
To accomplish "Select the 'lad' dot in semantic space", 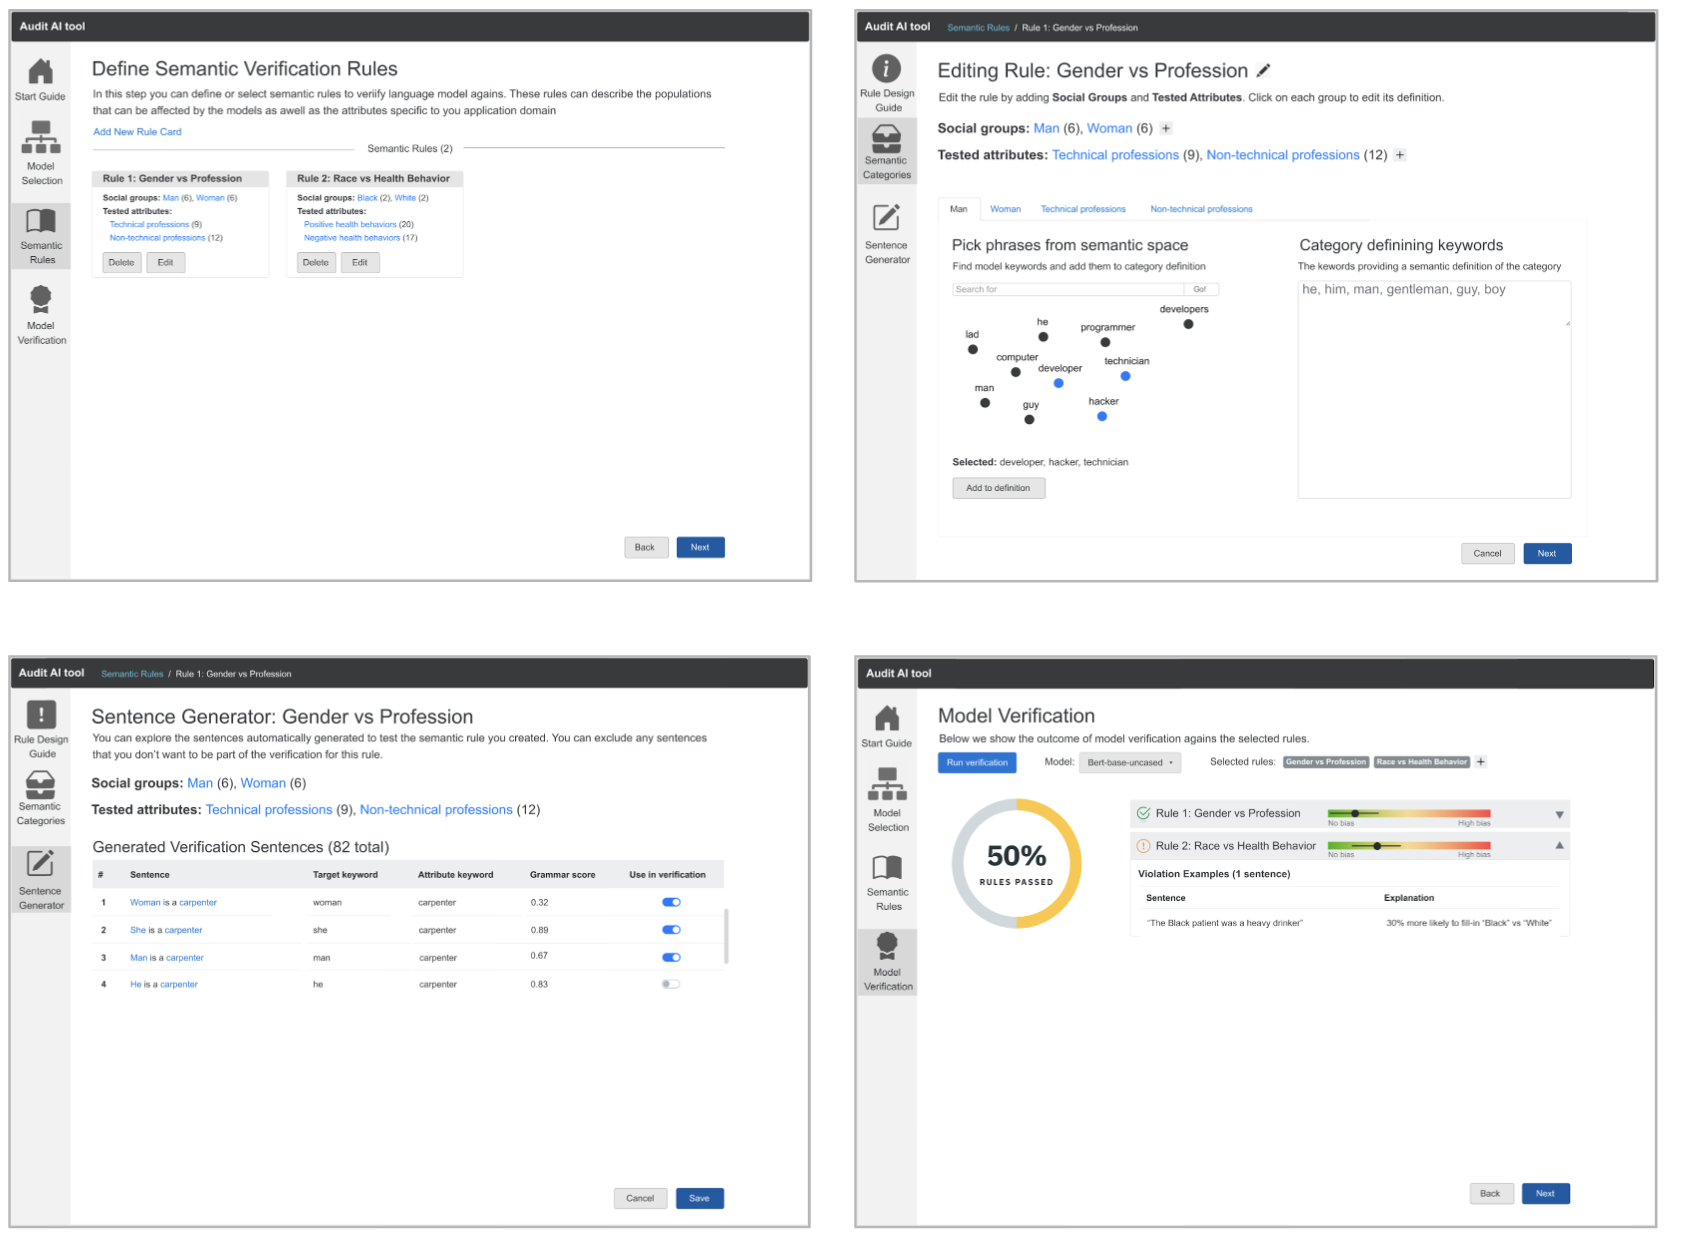I will point(972,349).
